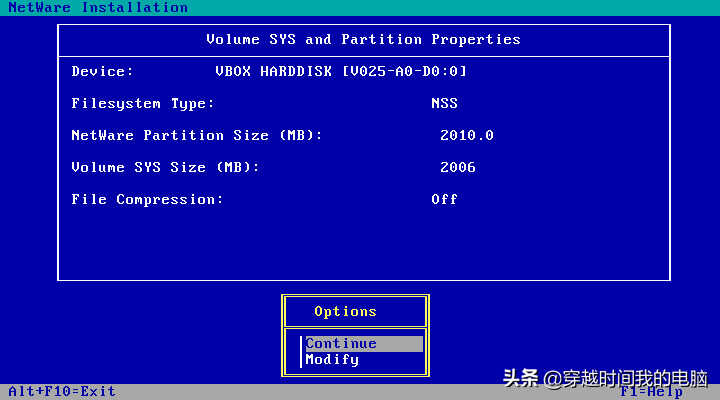Click the NetWare Installation title text
Image resolution: width=720 pixels, height=400 pixels.
[x=98, y=7]
